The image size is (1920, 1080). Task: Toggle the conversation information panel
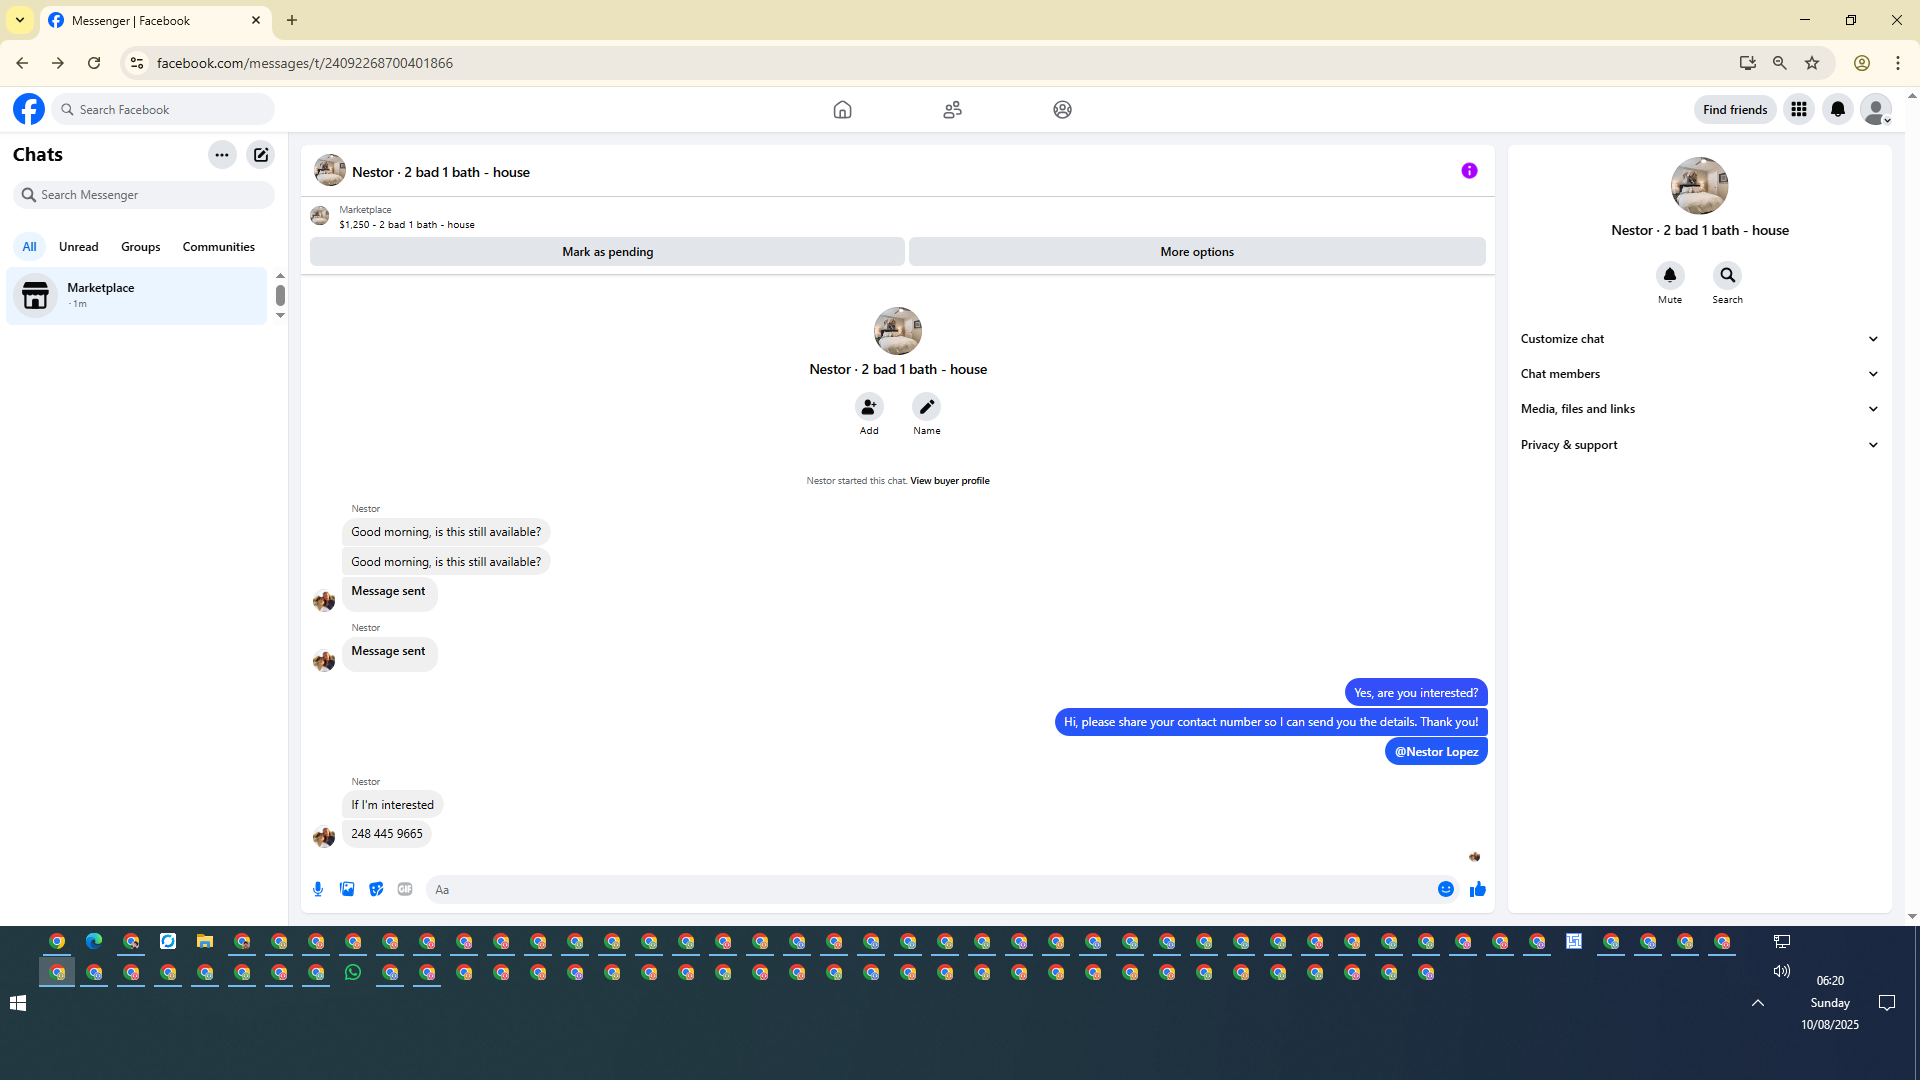[1469, 171]
